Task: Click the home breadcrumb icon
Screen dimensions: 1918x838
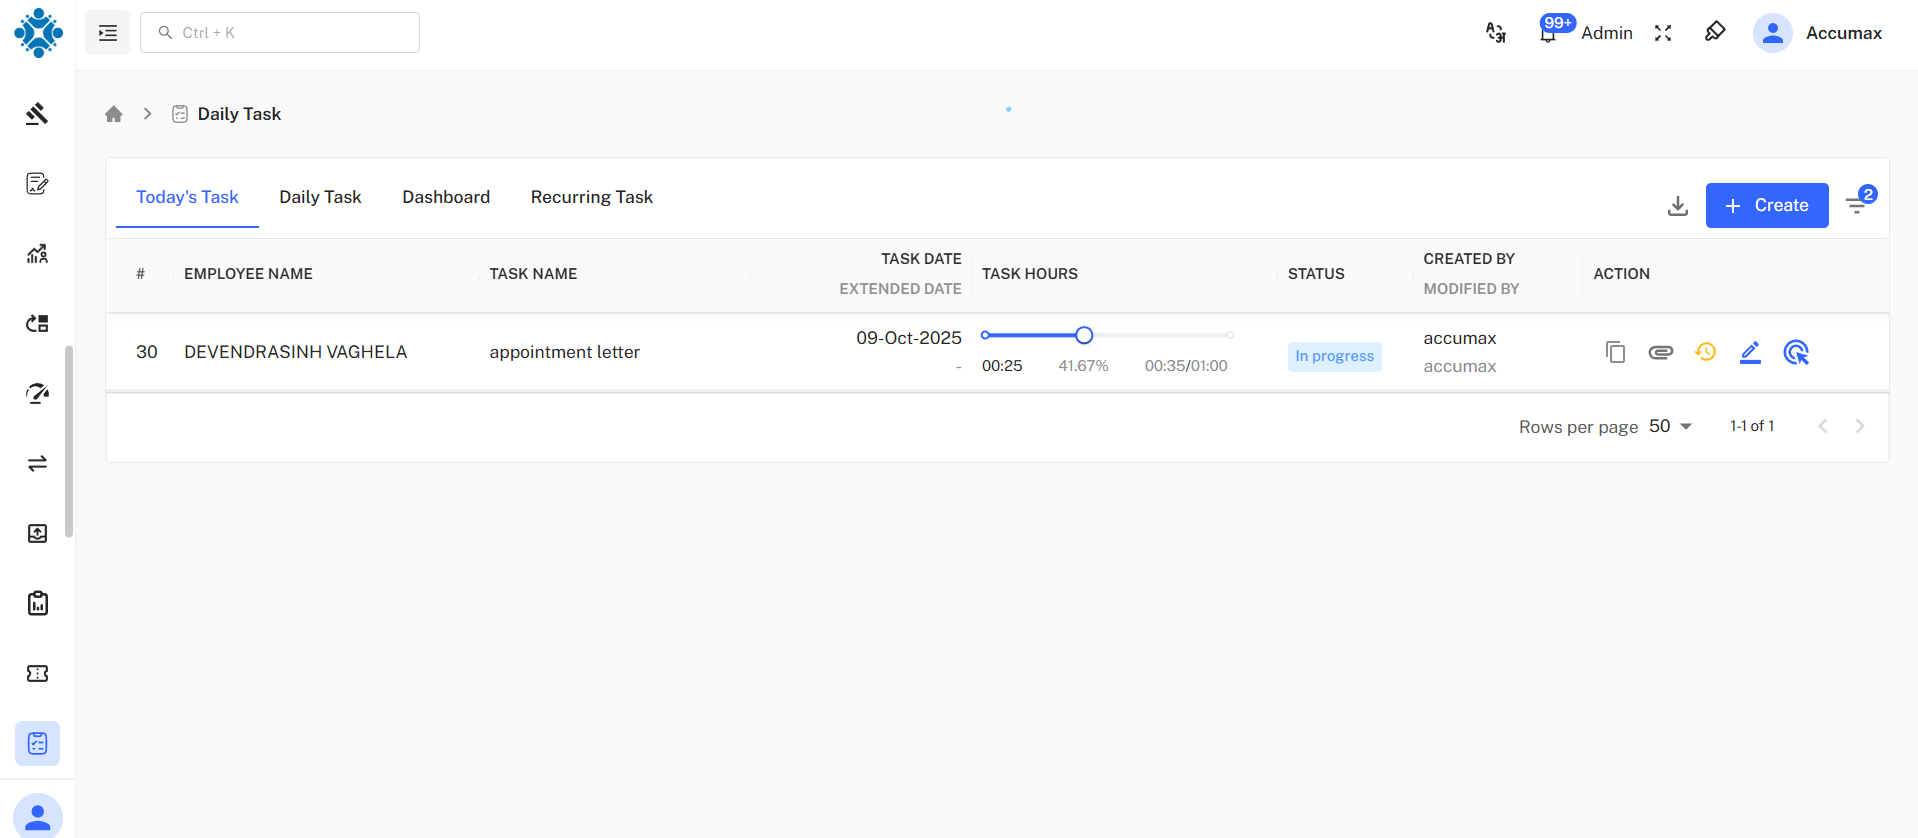Action: coord(114,114)
